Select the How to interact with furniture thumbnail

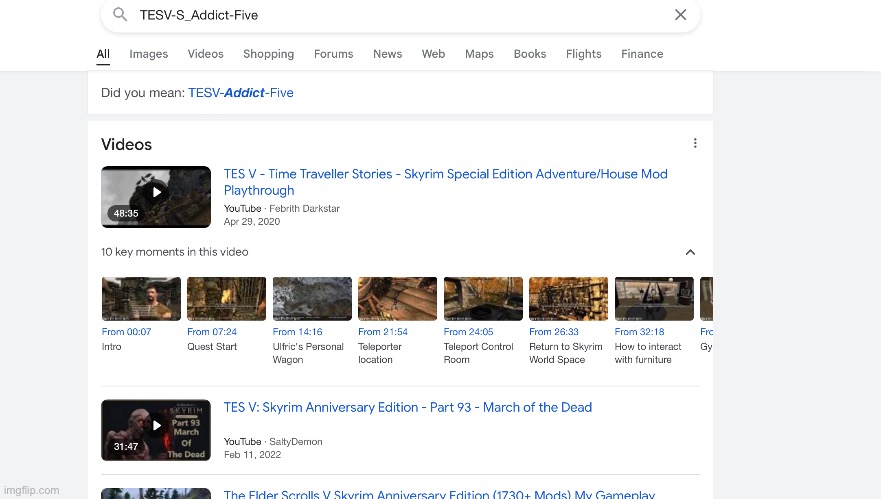[654, 299]
